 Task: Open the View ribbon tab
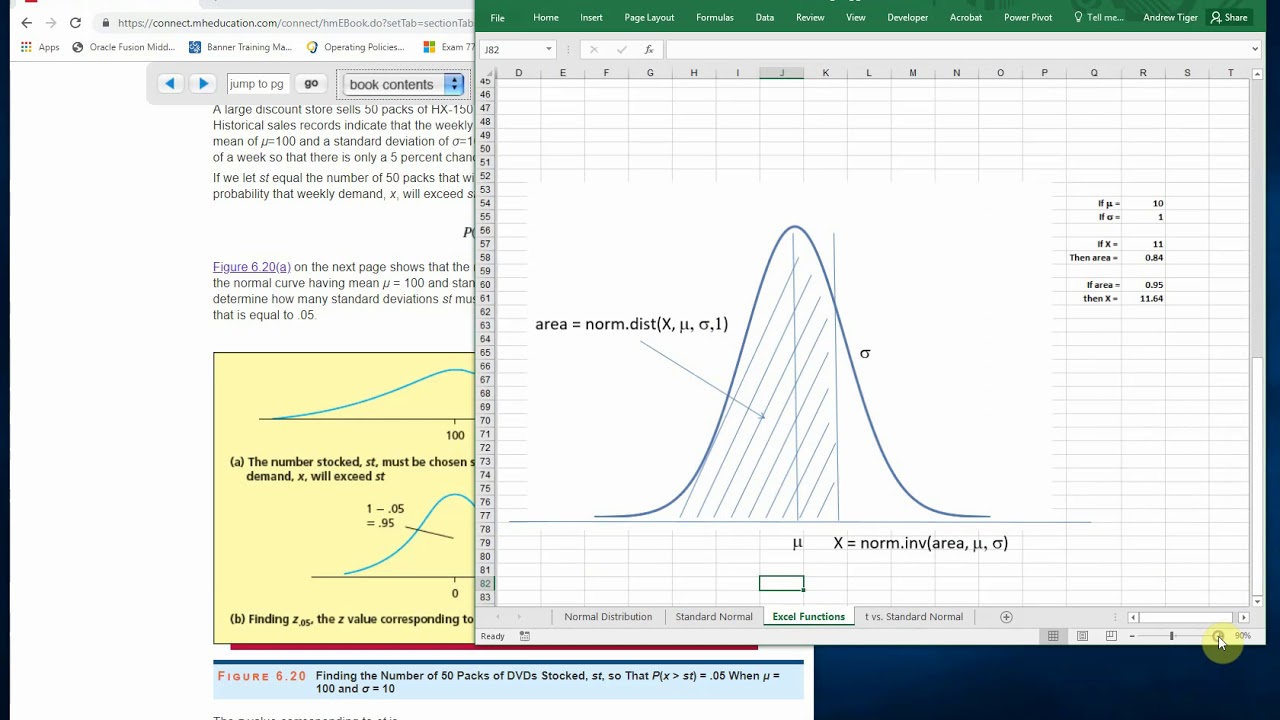click(x=856, y=17)
